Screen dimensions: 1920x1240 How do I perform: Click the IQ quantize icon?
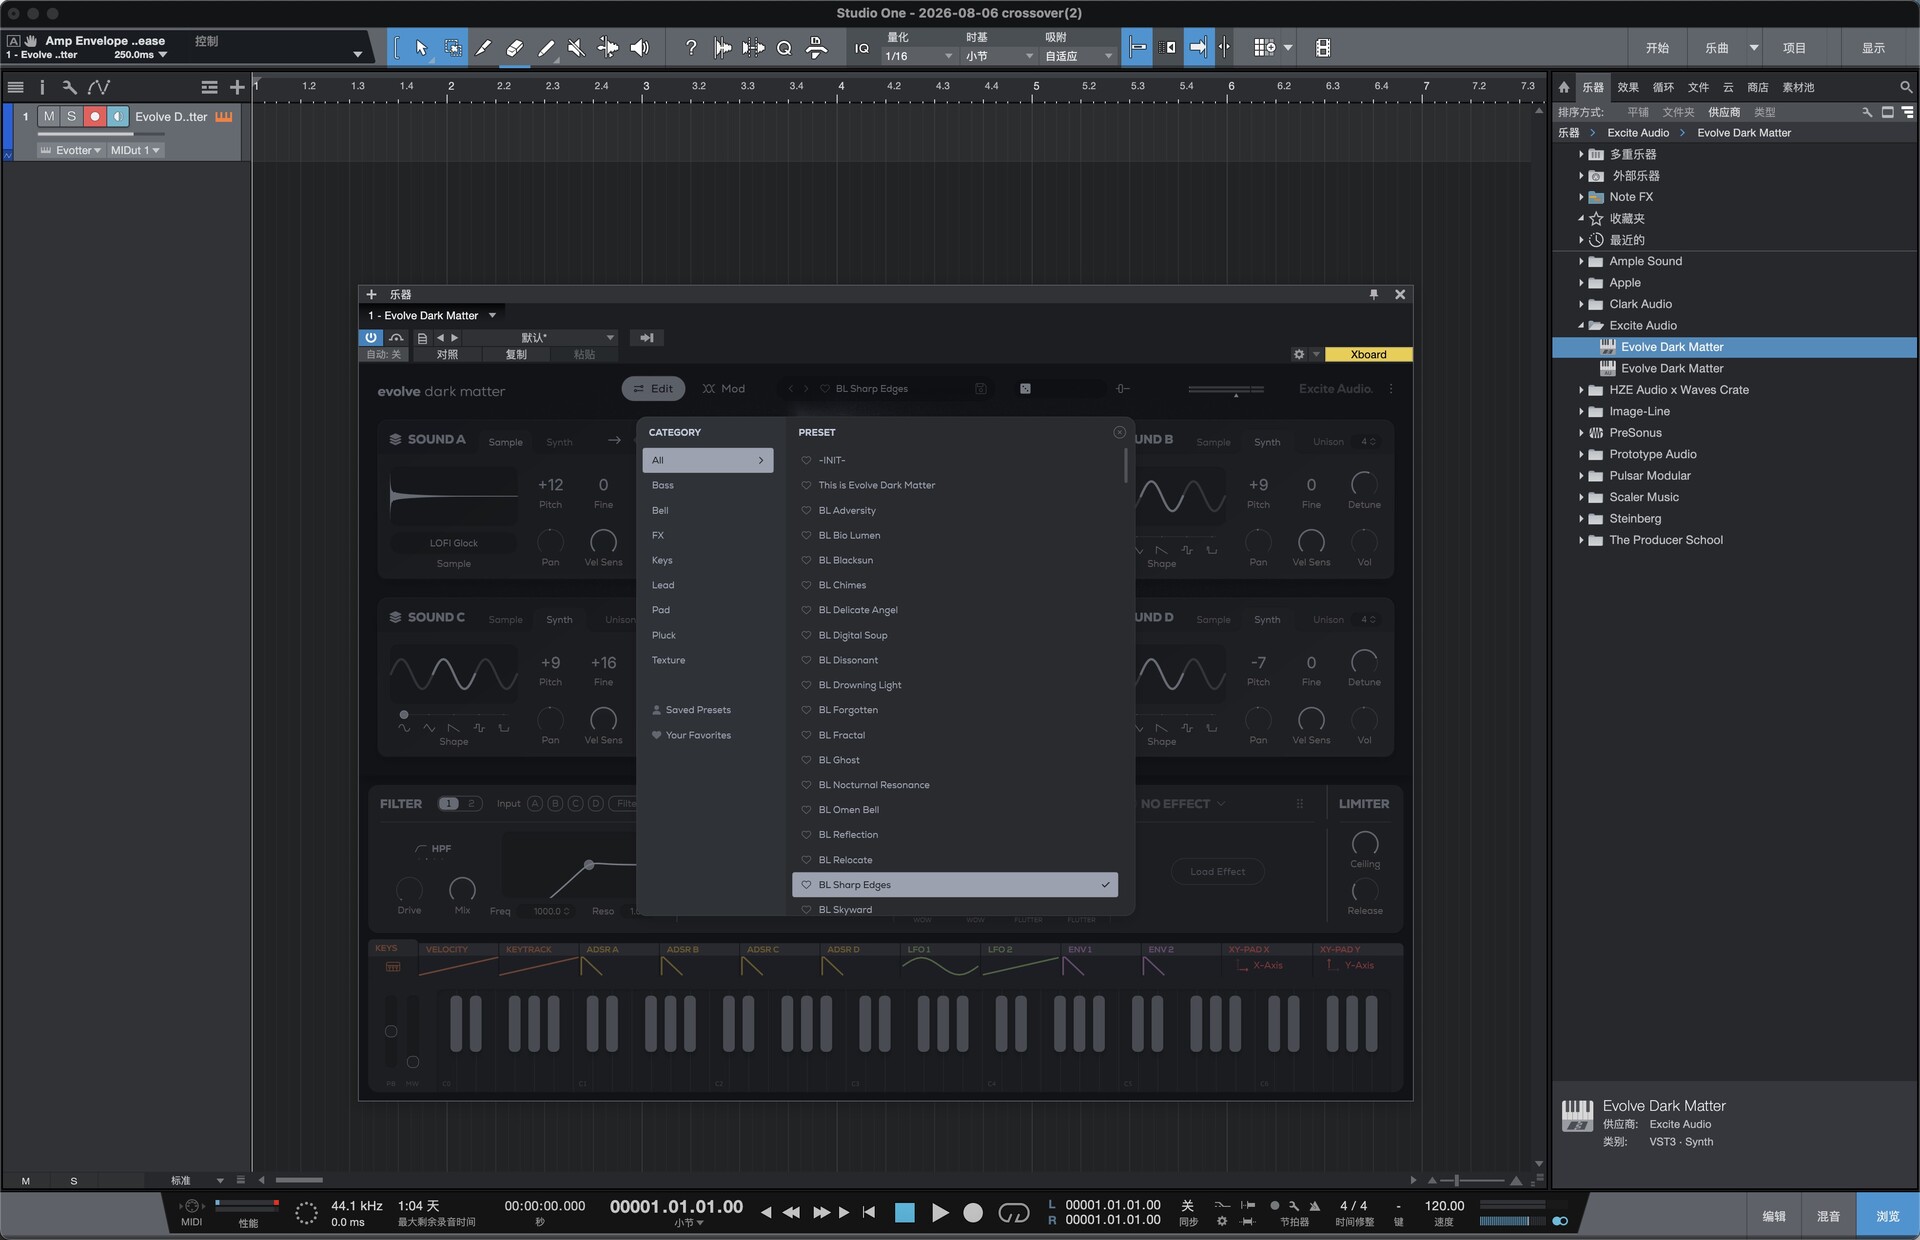point(861,47)
